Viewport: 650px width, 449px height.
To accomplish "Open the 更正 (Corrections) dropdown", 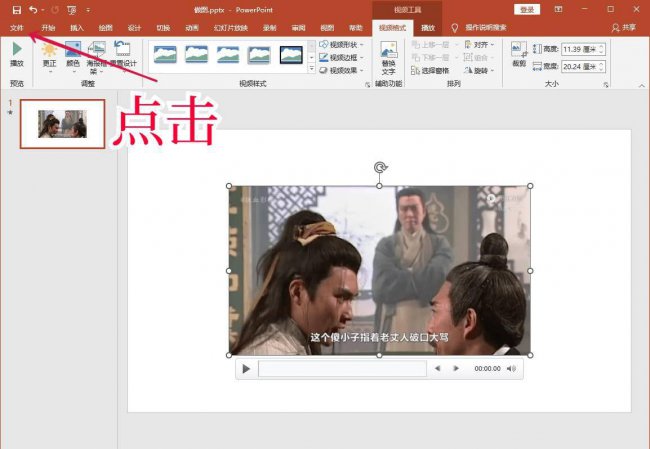I will [x=49, y=58].
